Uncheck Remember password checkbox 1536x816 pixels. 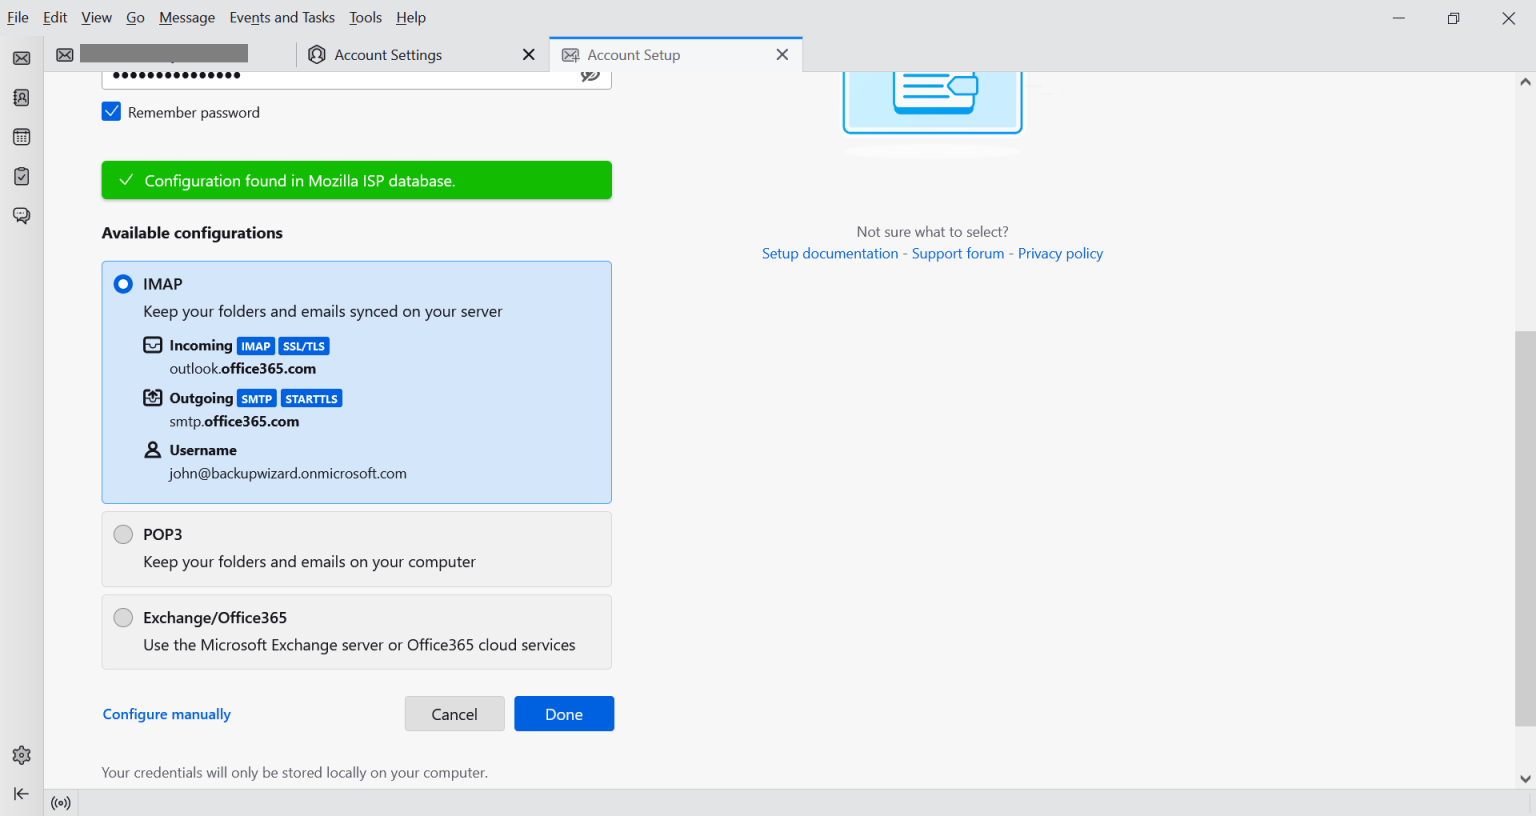(x=111, y=112)
